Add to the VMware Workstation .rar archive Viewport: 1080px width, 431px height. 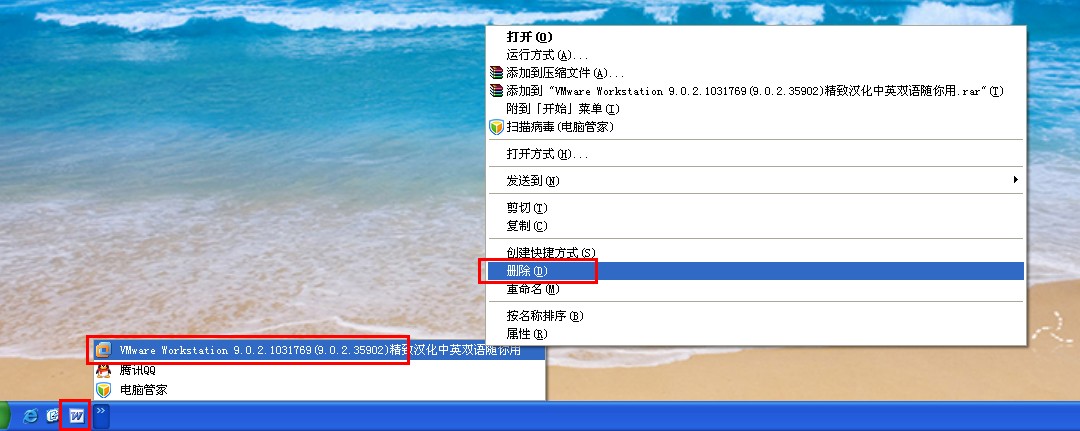click(756, 91)
